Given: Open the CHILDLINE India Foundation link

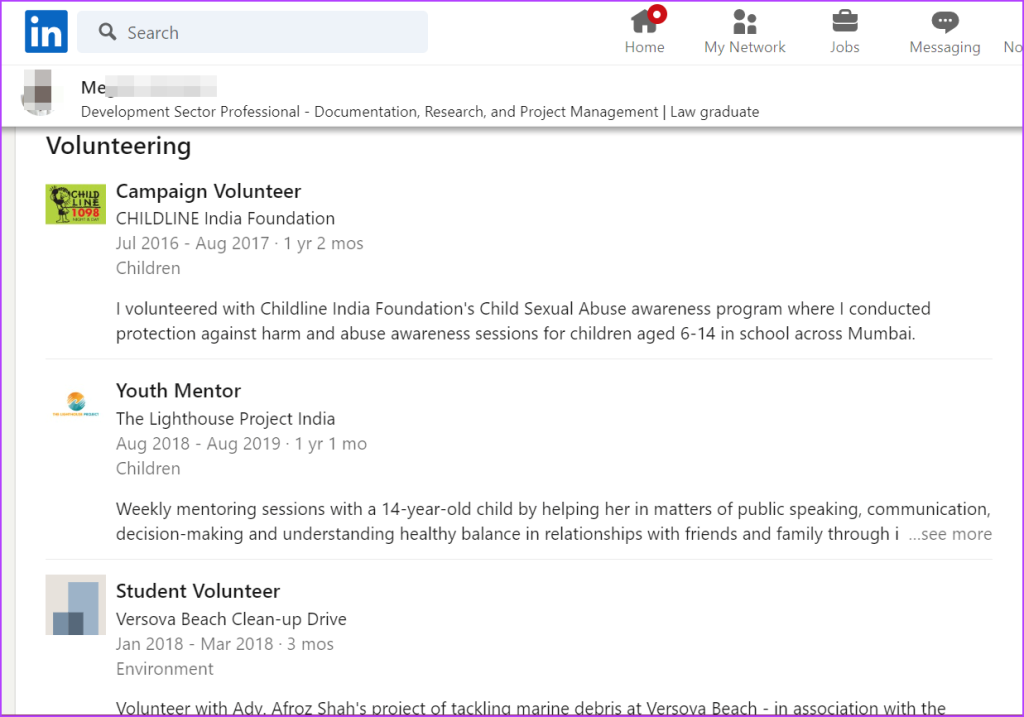Looking at the screenshot, I should tap(225, 218).
